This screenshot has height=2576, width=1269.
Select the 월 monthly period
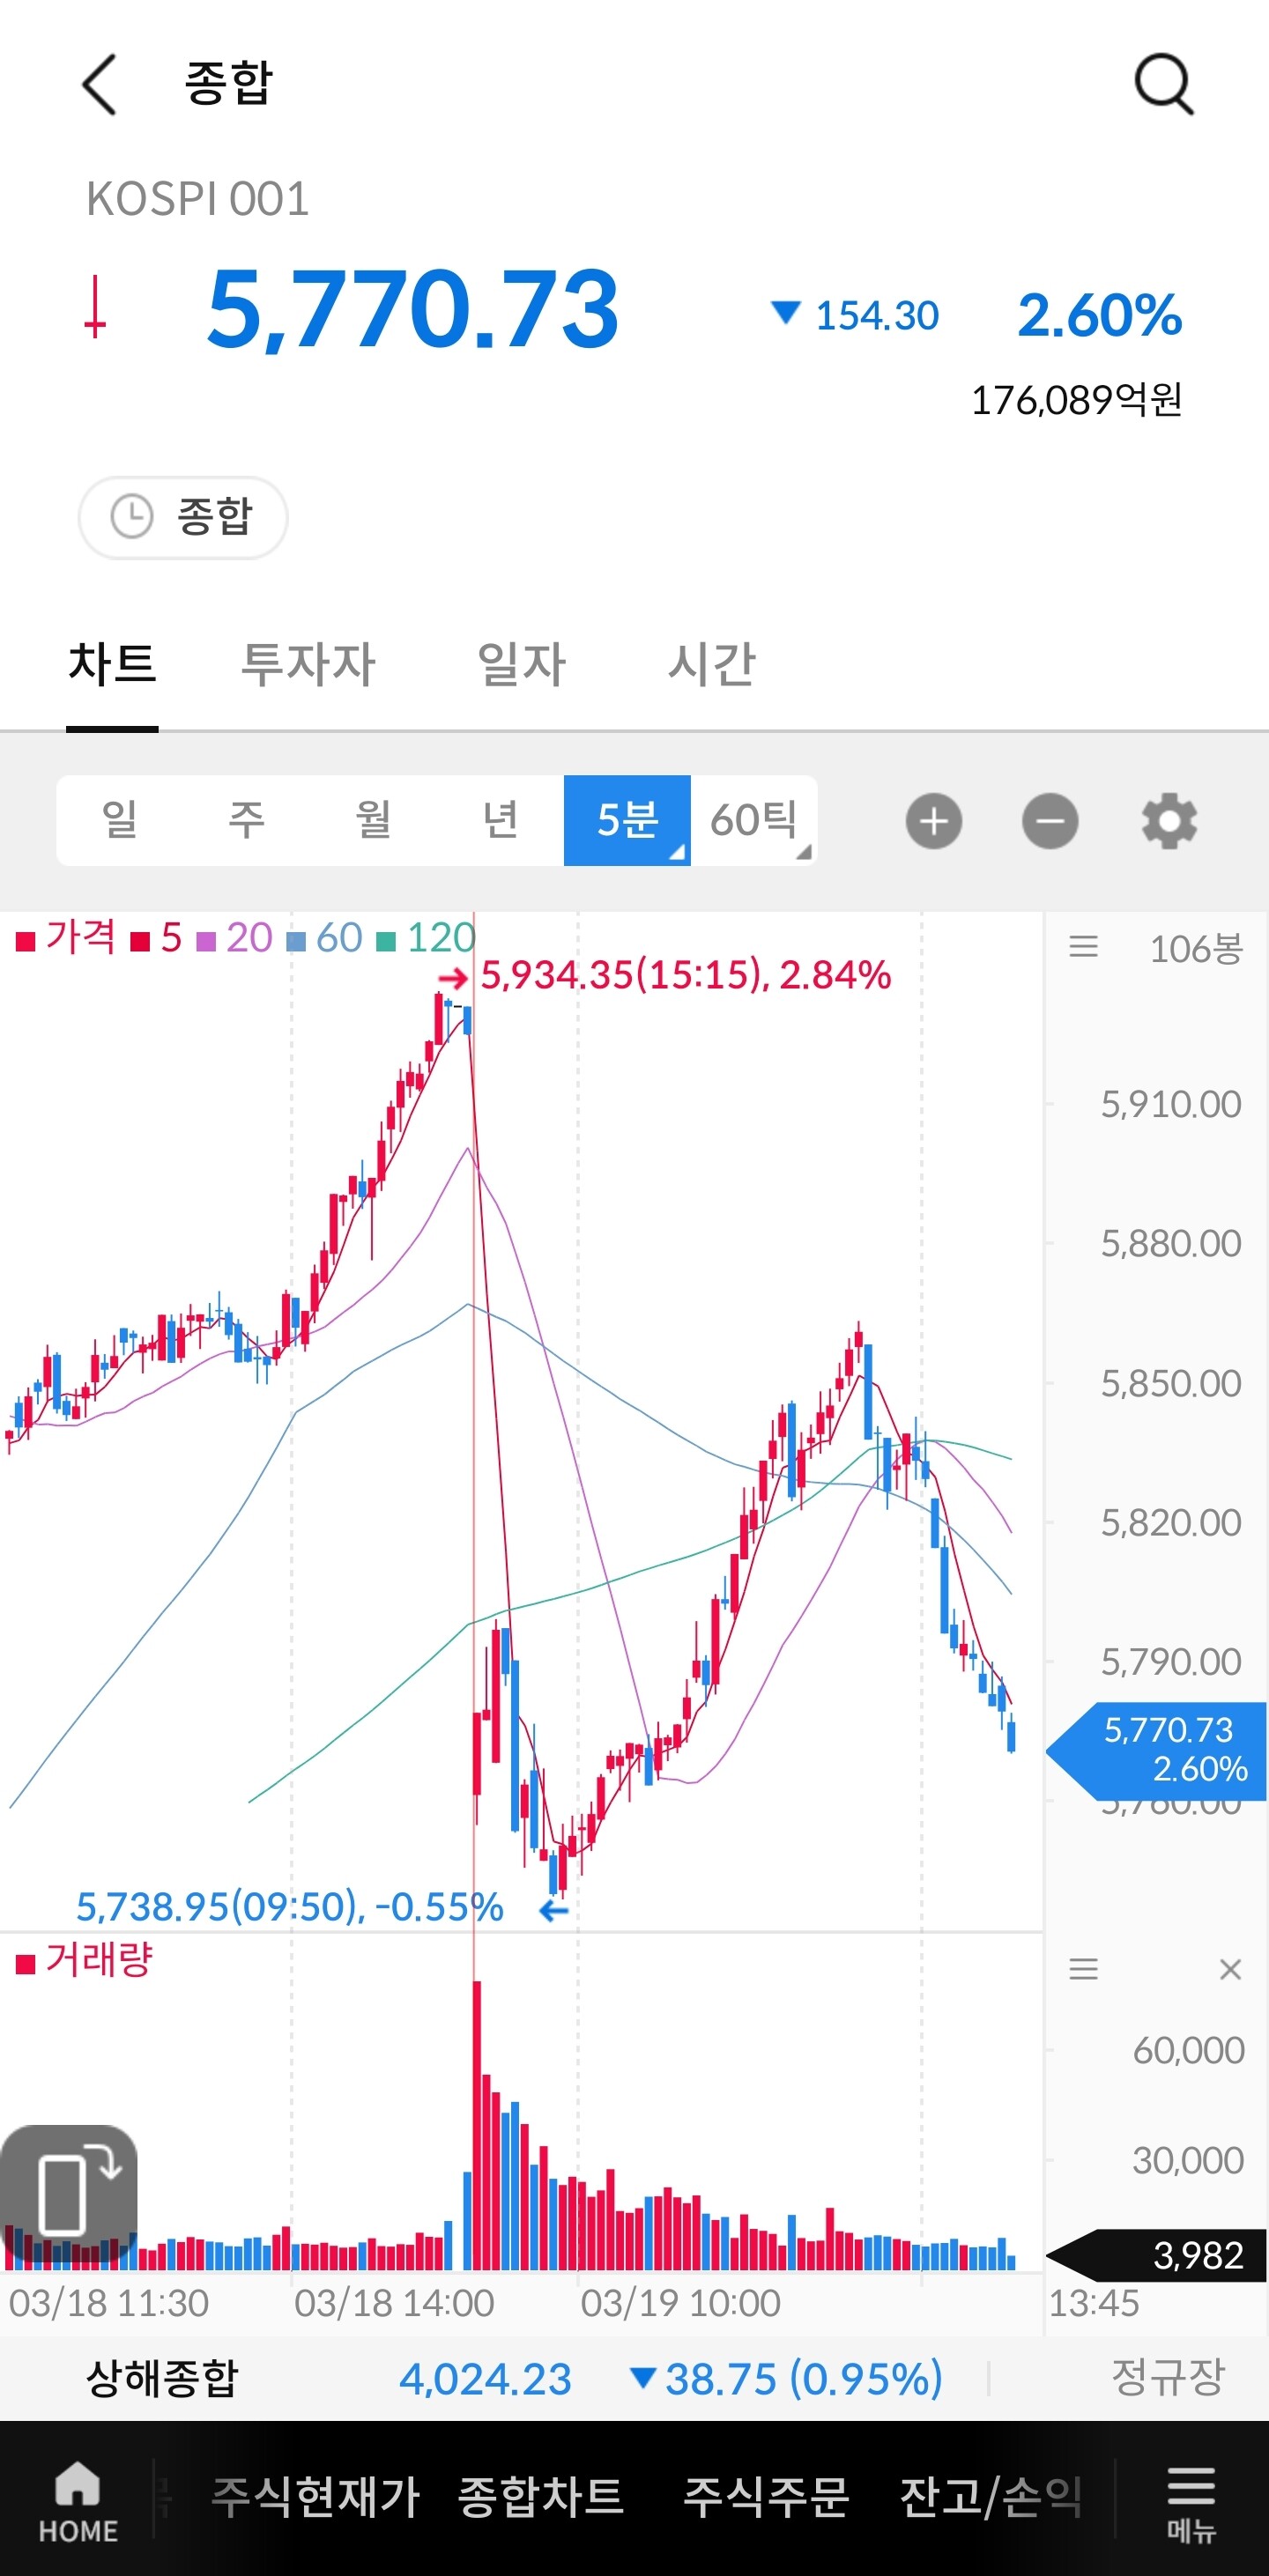[373, 820]
